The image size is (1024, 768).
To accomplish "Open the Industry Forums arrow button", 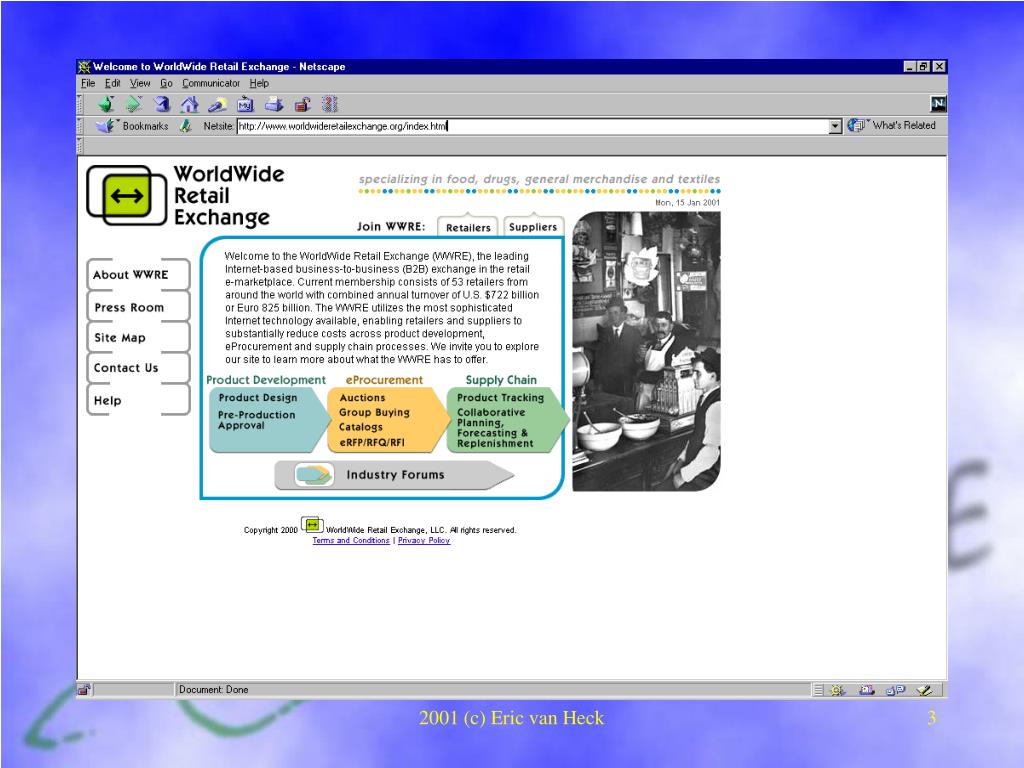I will click(394, 475).
